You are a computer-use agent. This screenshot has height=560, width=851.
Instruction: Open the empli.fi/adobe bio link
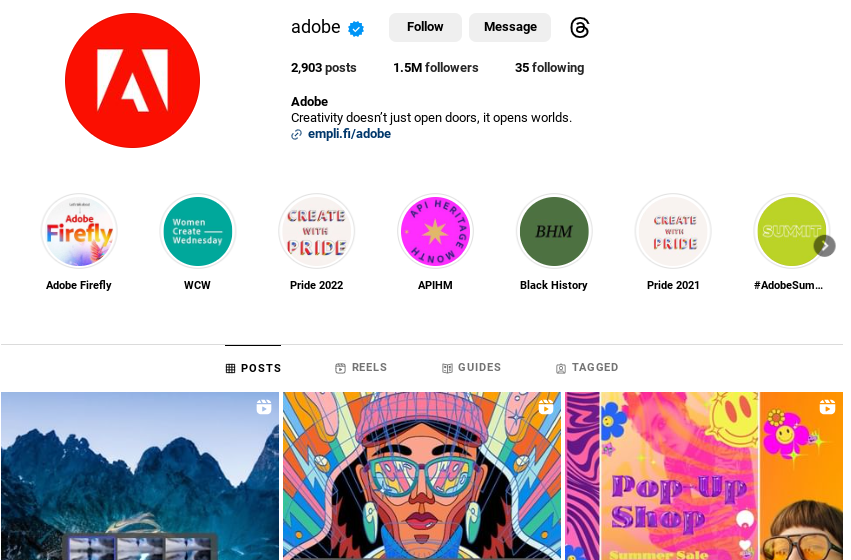[x=349, y=134]
